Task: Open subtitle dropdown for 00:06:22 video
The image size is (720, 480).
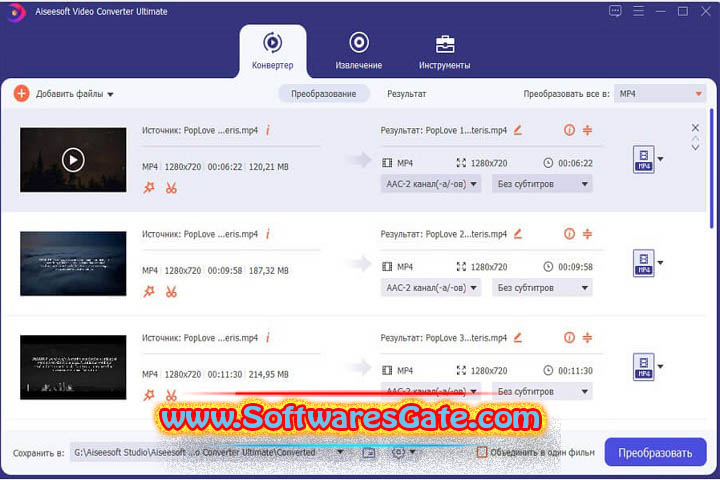Action: [x=542, y=184]
